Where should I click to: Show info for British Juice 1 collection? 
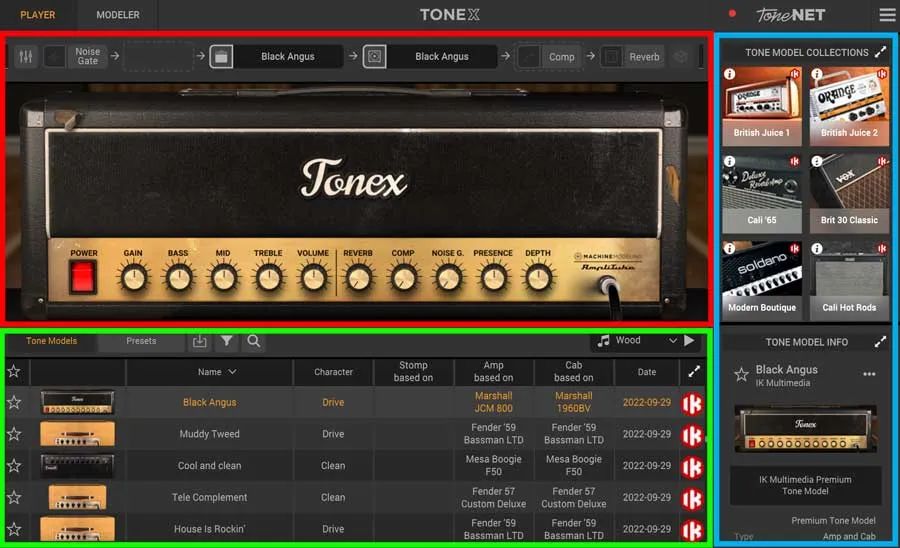pos(730,74)
